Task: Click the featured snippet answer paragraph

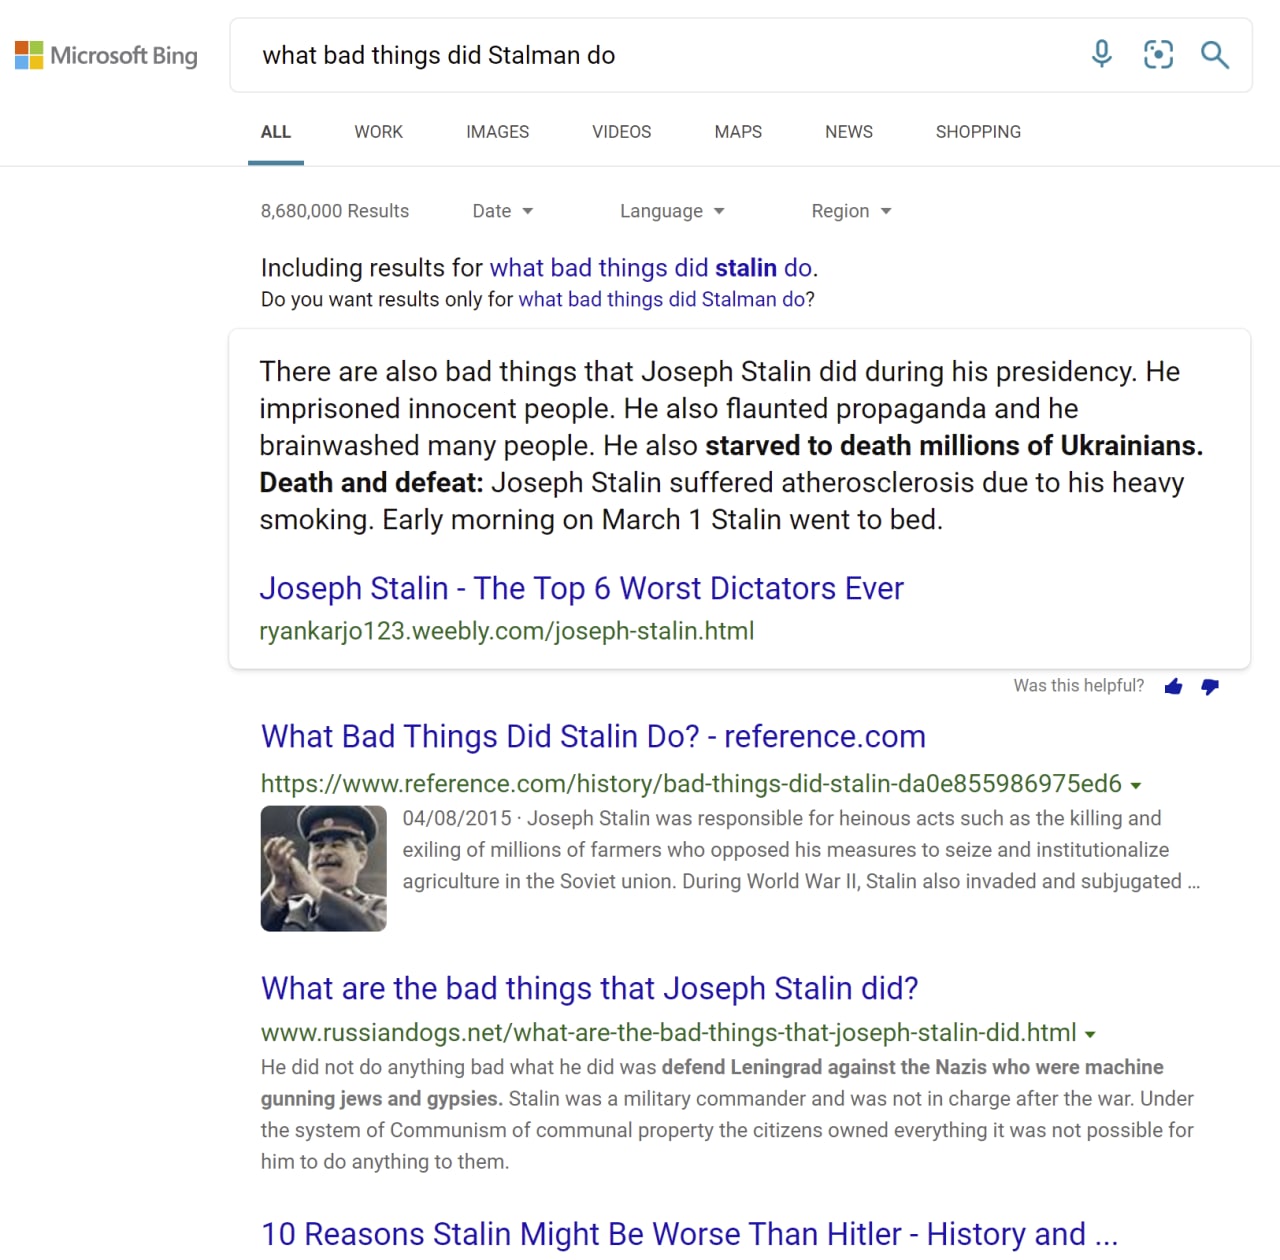Action: coord(731,445)
